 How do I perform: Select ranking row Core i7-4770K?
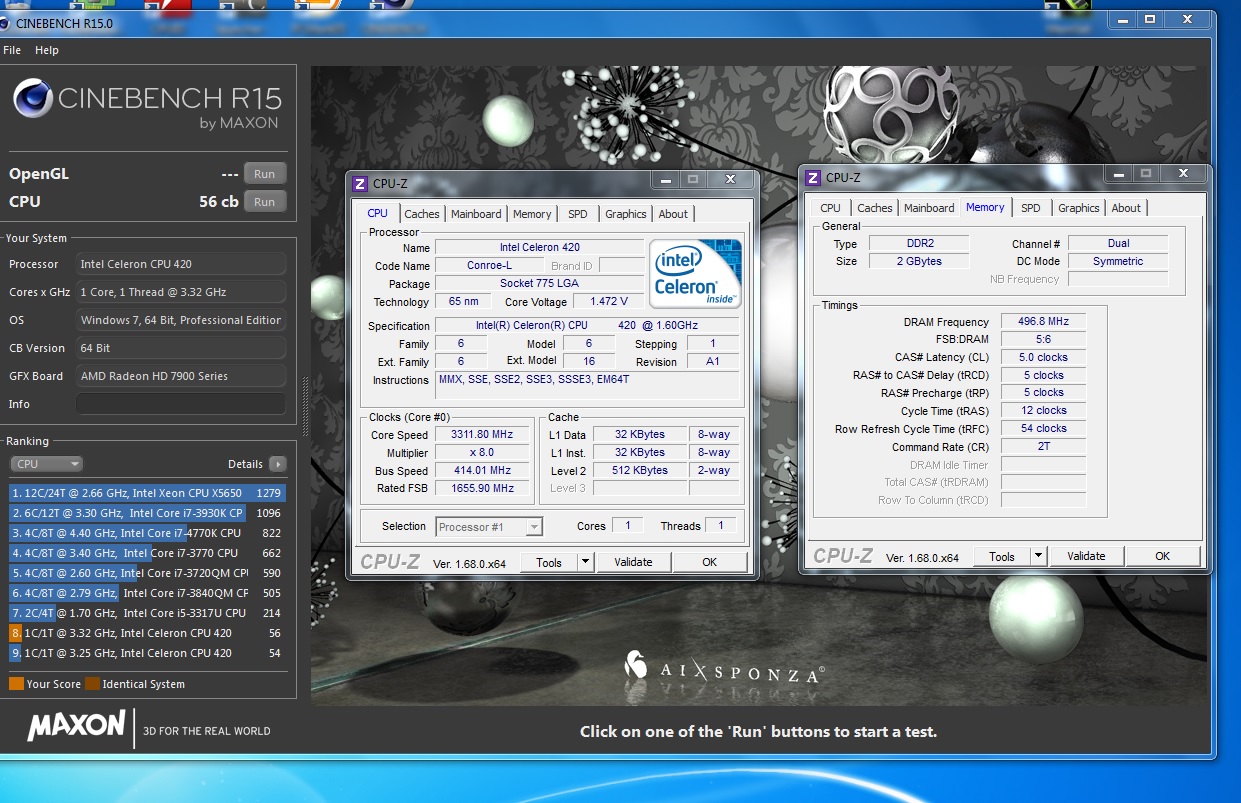[x=148, y=533]
